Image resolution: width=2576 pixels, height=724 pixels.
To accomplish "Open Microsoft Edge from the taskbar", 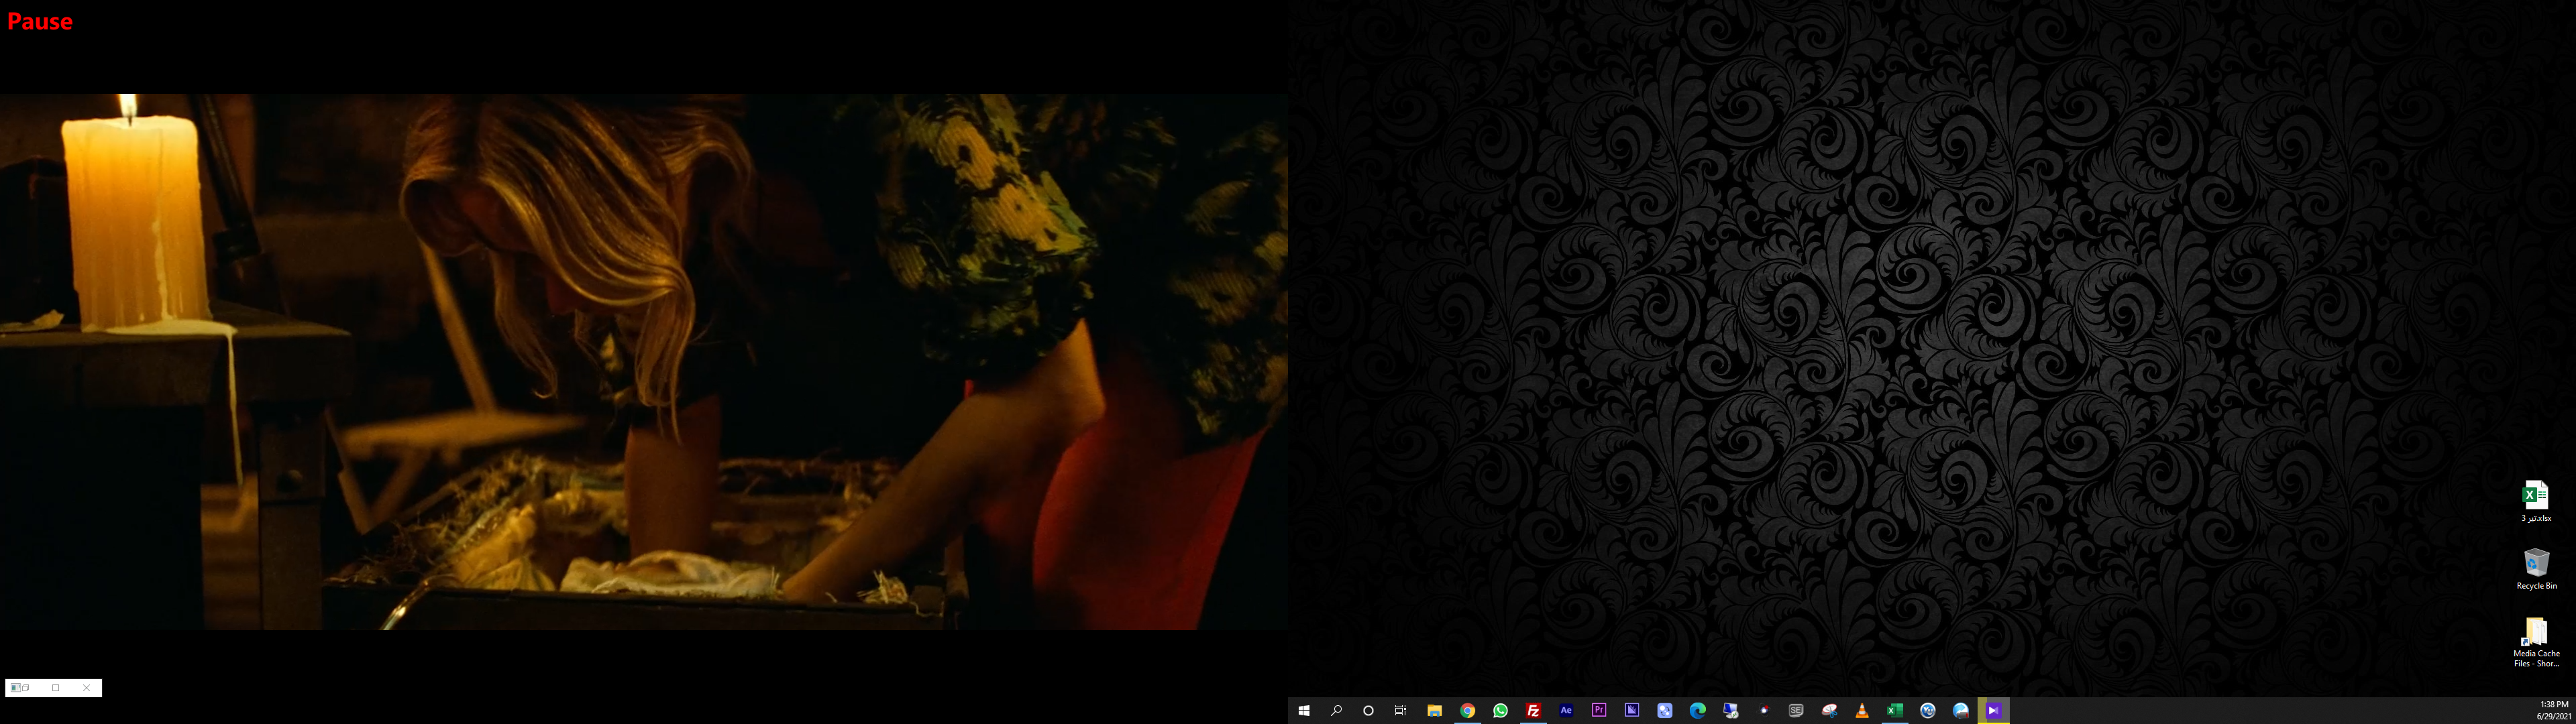I will 1697,711.
